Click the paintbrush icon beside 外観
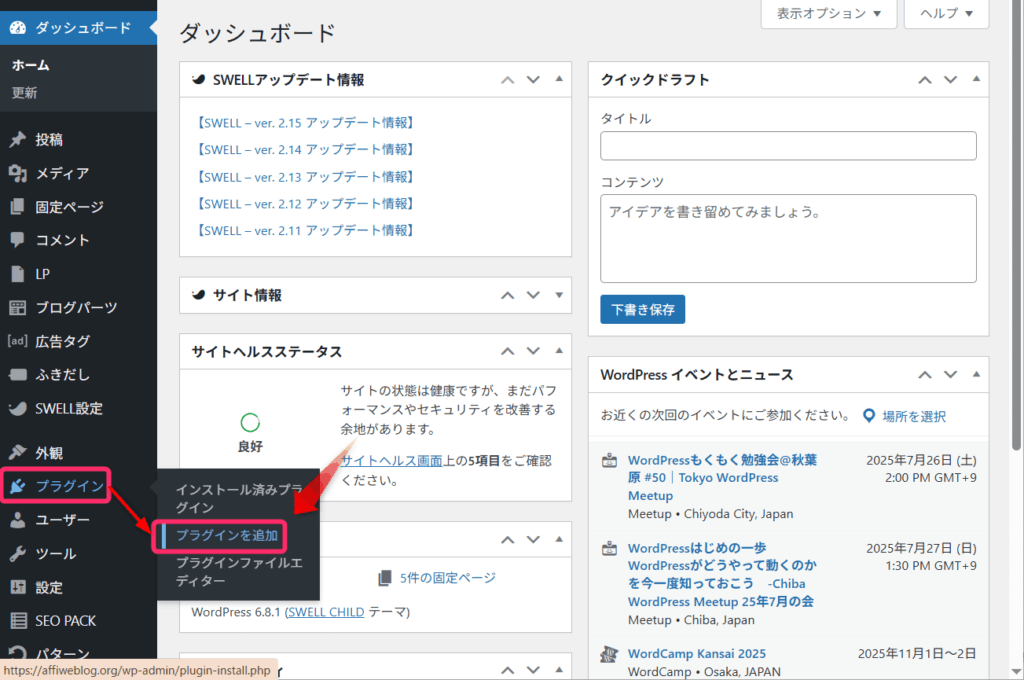Viewport: 1024px width, 680px height. pyautogui.click(x=18, y=452)
